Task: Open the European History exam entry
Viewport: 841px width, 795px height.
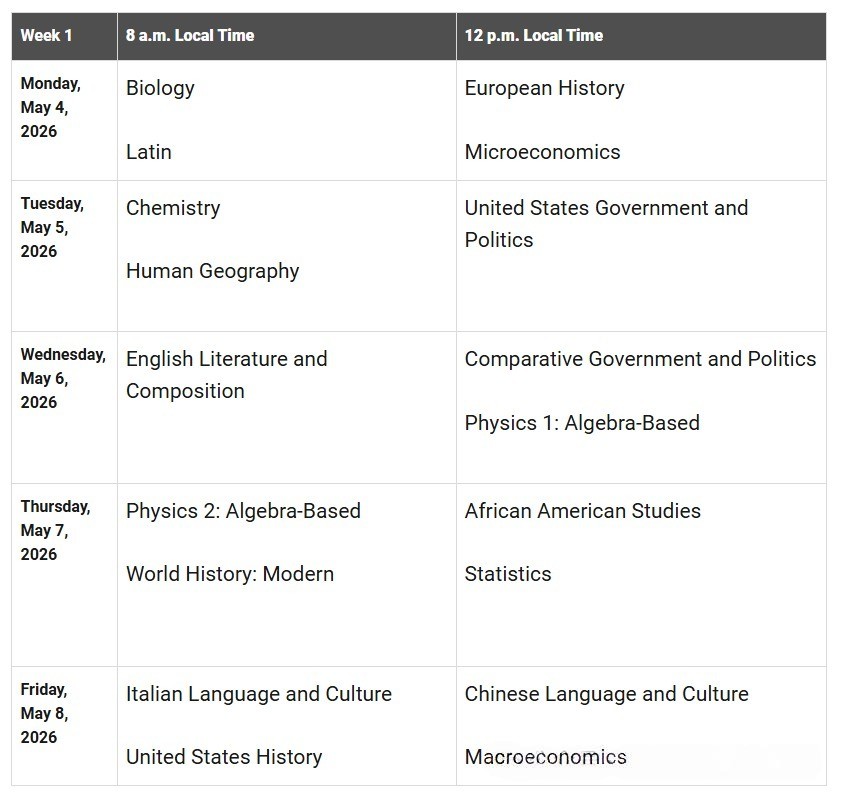Action: click(544, 88)
